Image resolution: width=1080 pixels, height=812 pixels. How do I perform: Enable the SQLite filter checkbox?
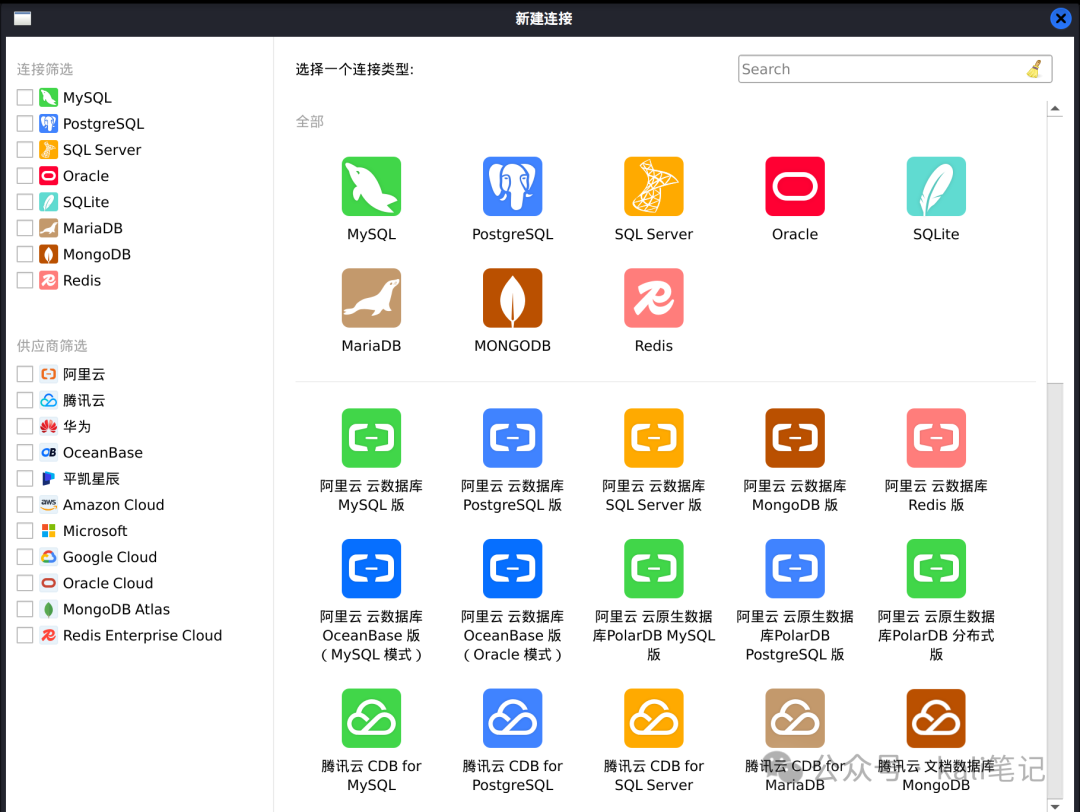(x=25, y=202)
